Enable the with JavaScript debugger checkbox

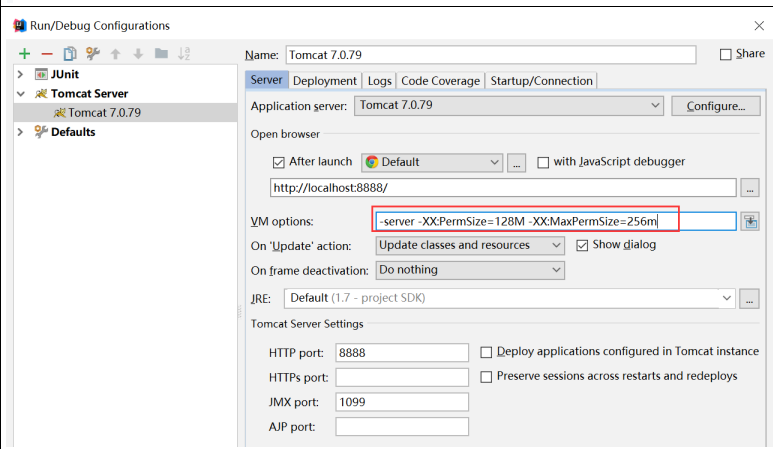tap(544, 162)
